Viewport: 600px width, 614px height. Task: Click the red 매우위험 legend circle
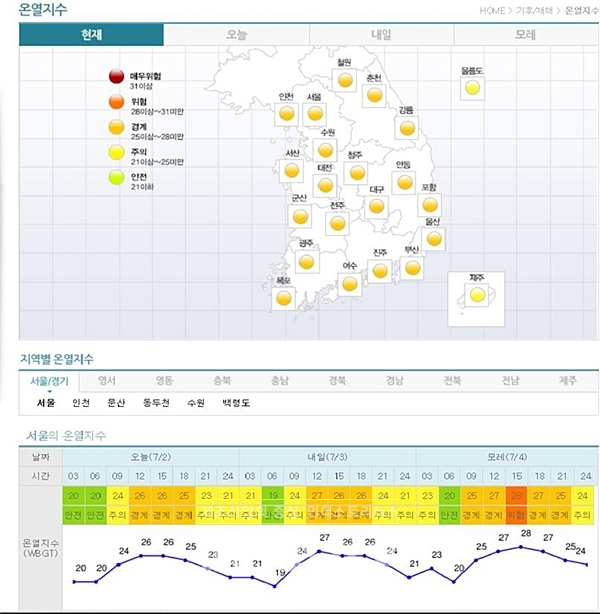[115, 78]
